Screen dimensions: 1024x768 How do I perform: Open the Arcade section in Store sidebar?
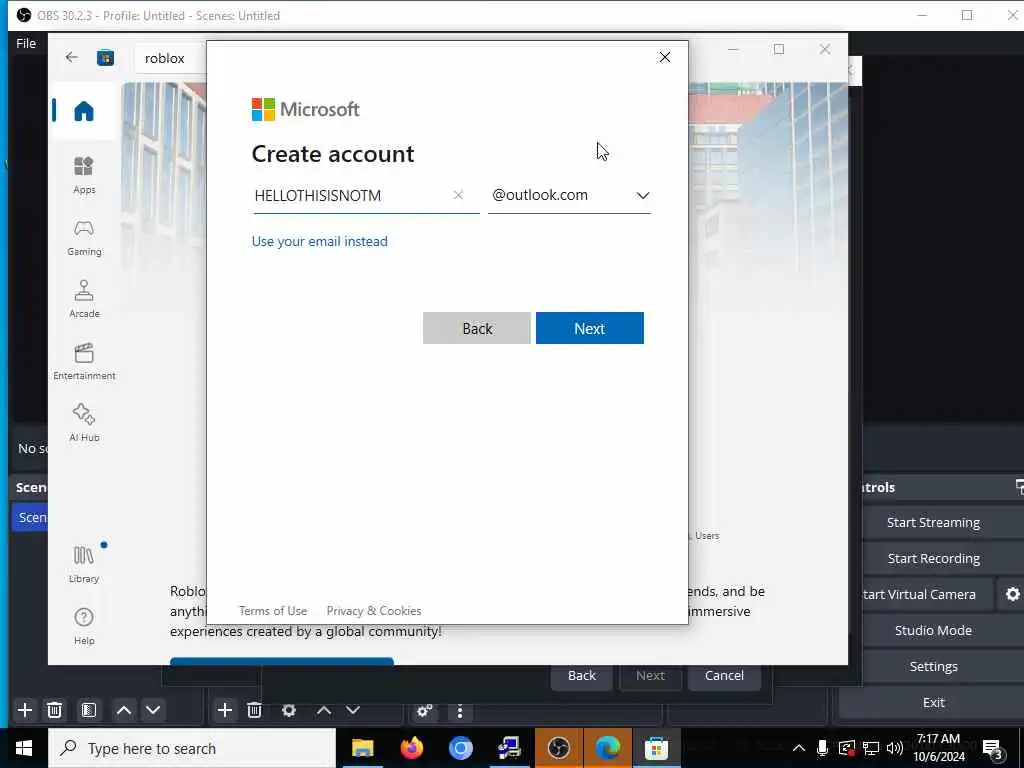(x=84, y=300)
